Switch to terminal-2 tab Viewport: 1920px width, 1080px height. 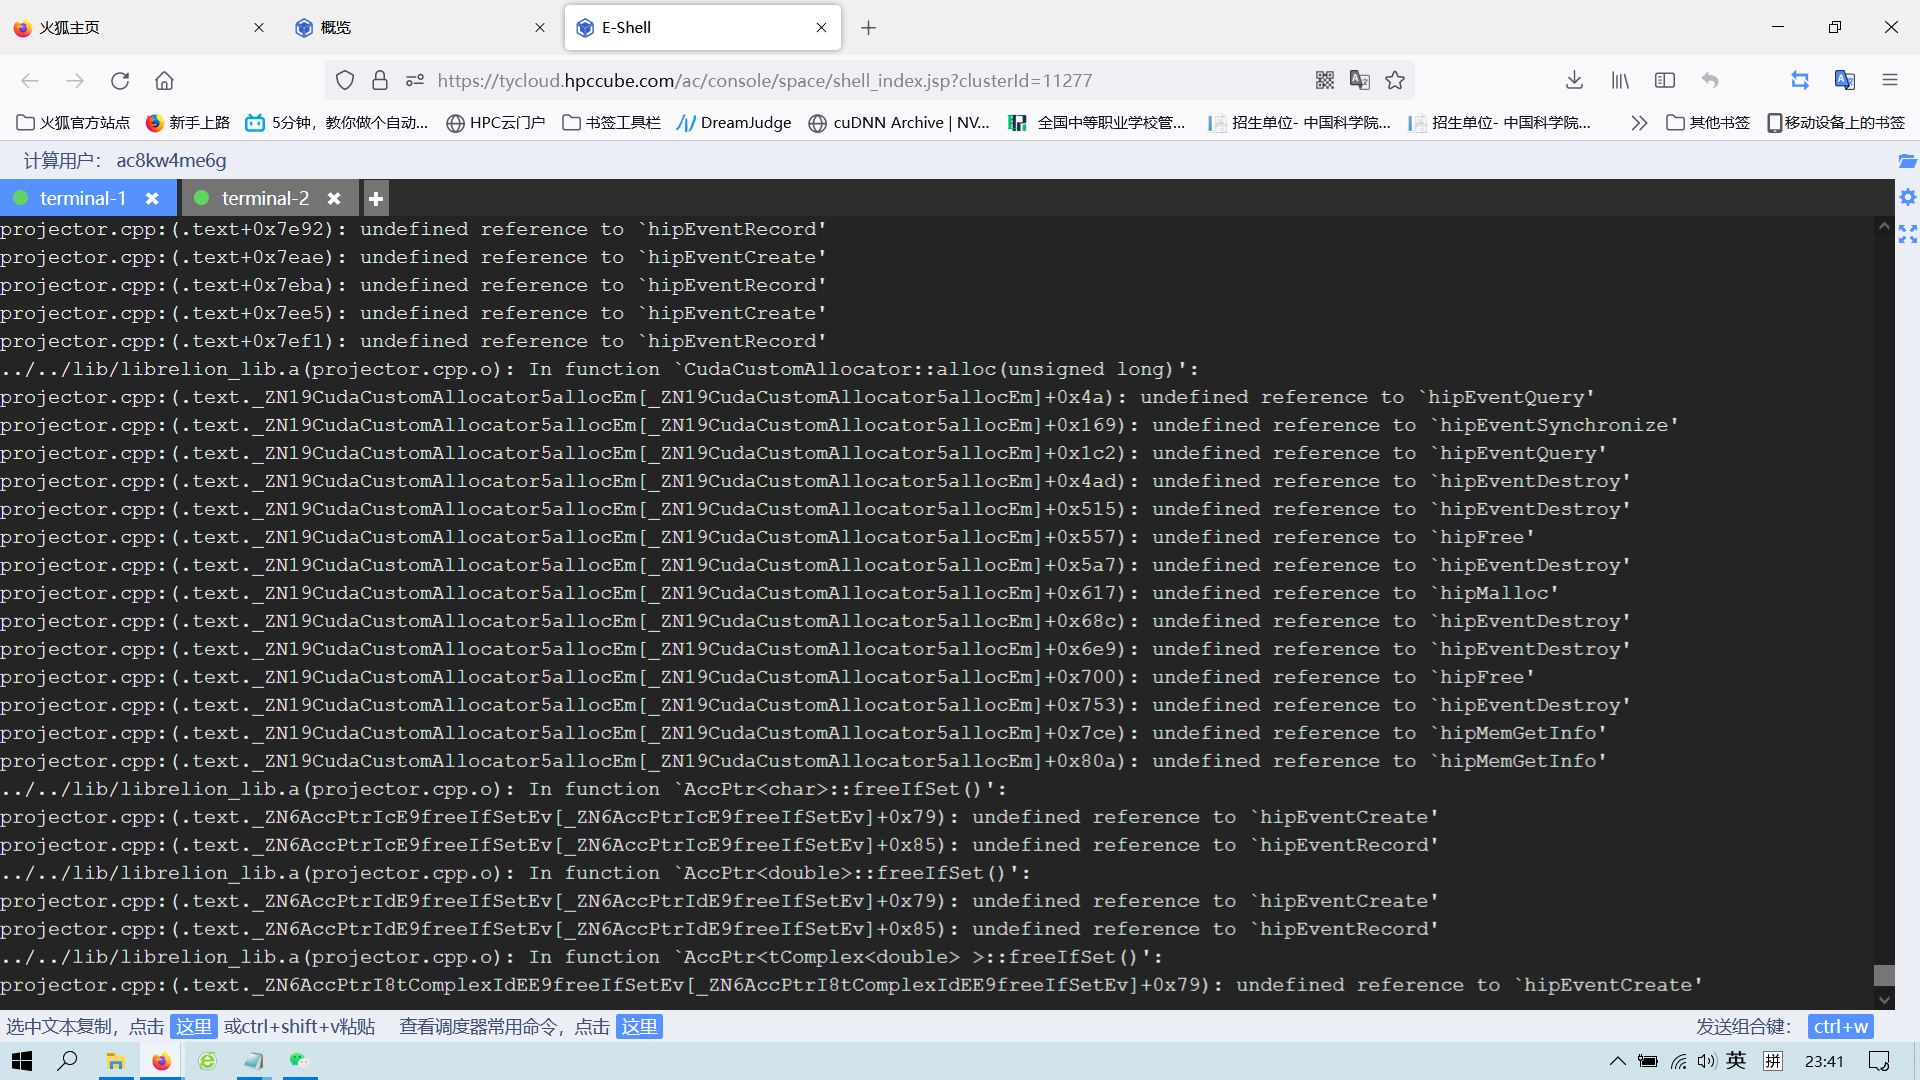point(265,199)
